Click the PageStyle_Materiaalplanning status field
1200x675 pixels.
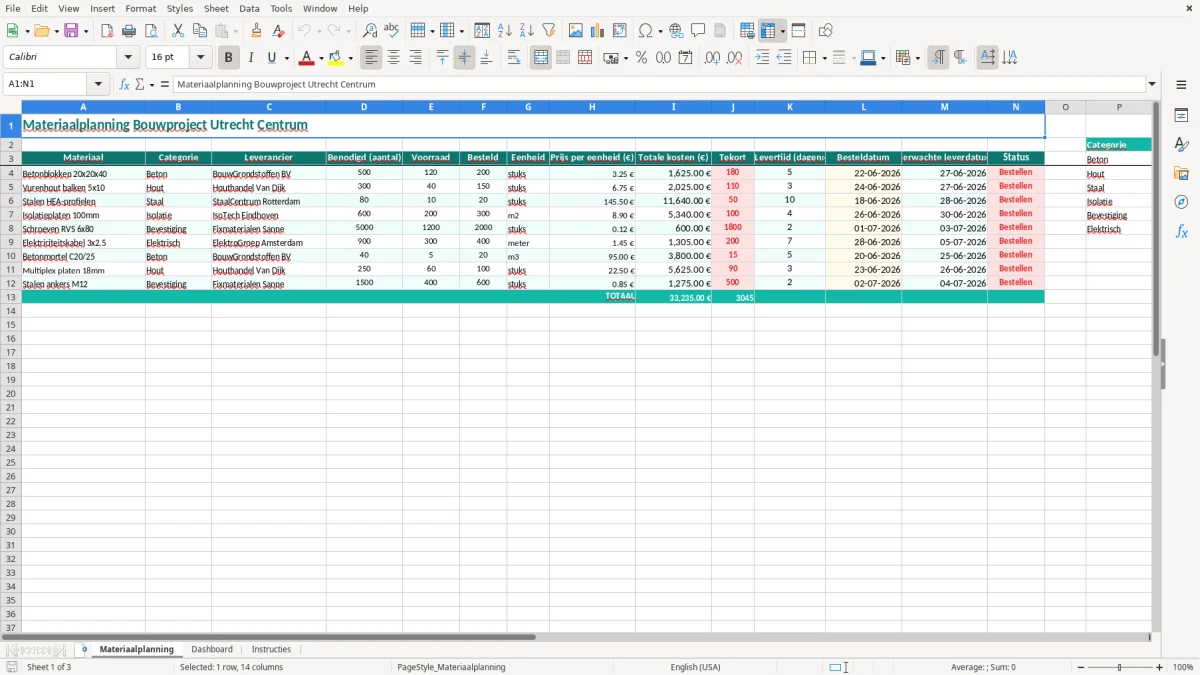(x=451, y=667)
